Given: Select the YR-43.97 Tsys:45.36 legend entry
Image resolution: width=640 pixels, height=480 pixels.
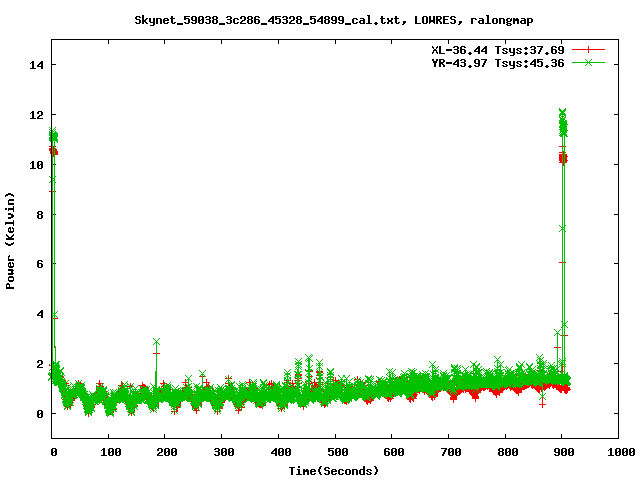Looking at the screenshot, I should point(498,63).
